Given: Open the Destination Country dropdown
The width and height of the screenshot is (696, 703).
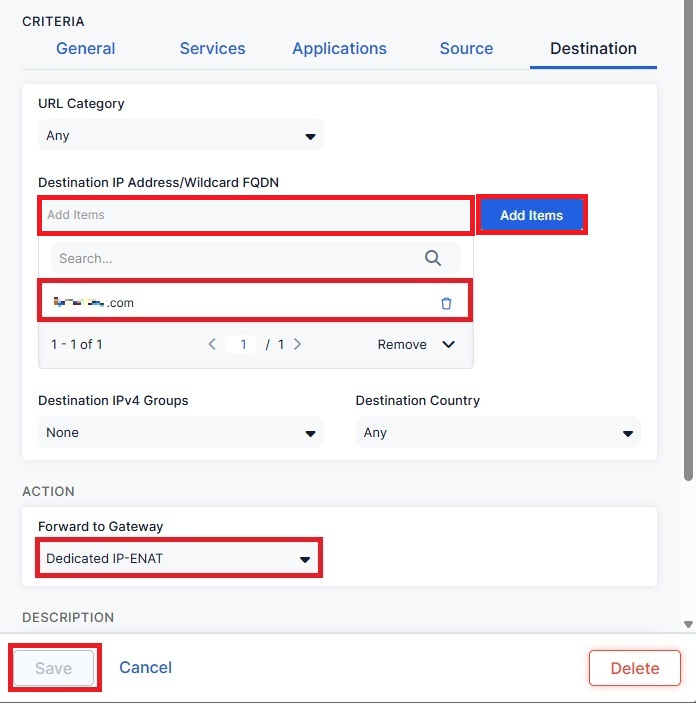Looking at the screenshot, I should 498,433.
